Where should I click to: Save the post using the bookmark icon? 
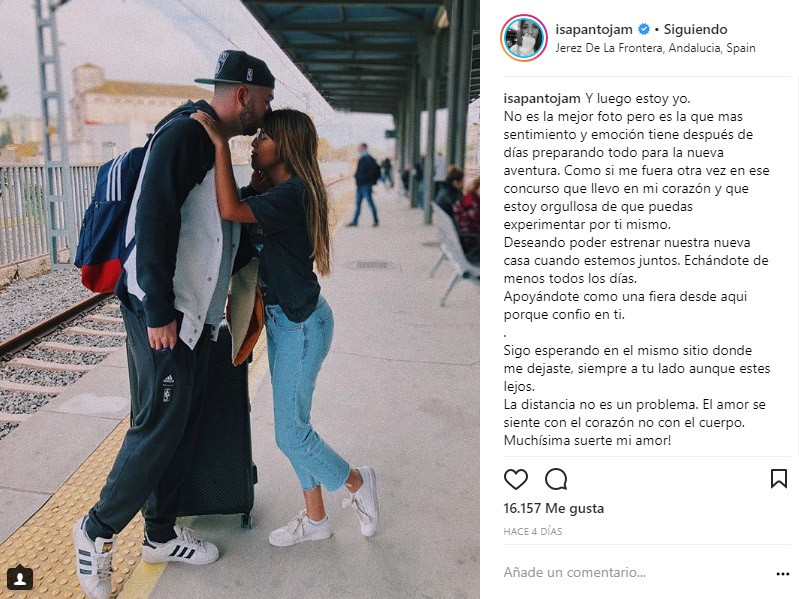coord(779,479)
